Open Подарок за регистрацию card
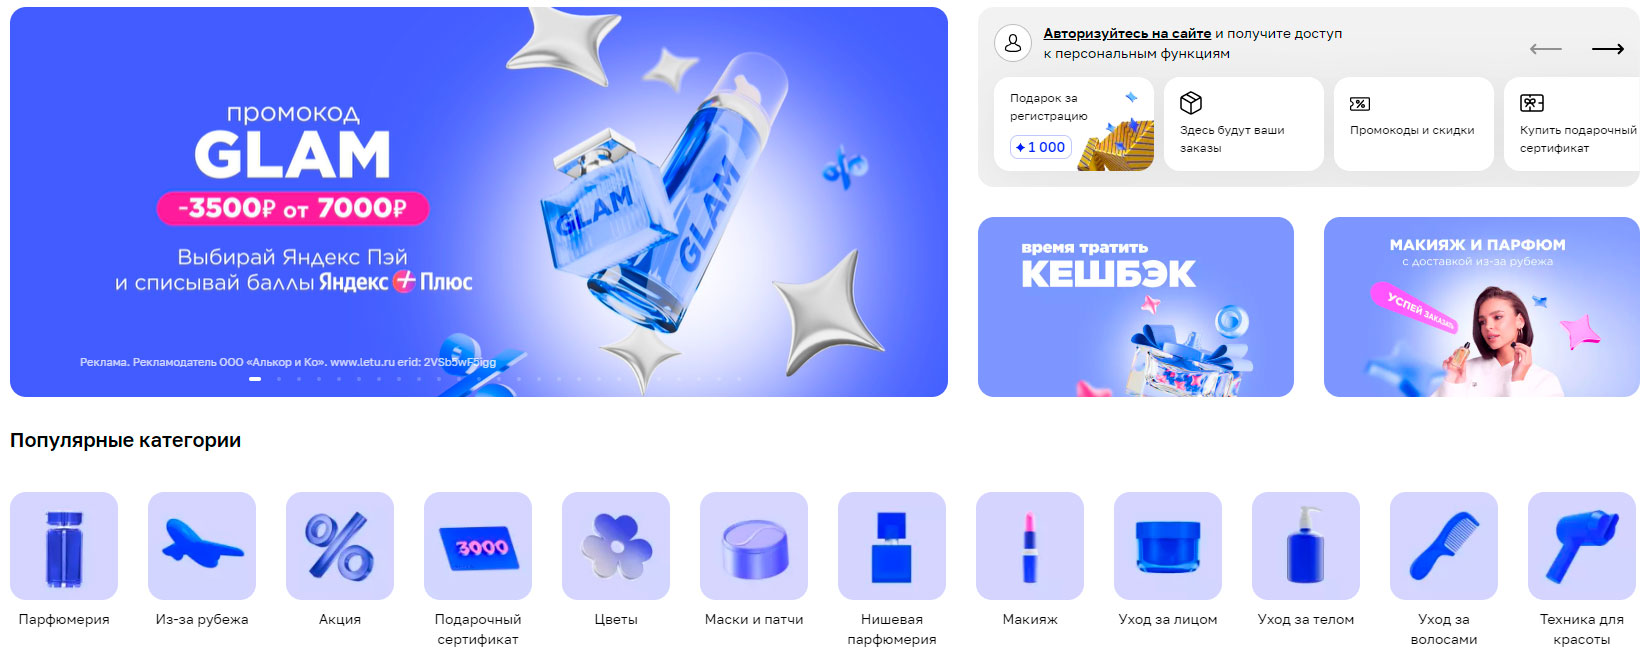The image size is (1648, 660). [1074, 124]
